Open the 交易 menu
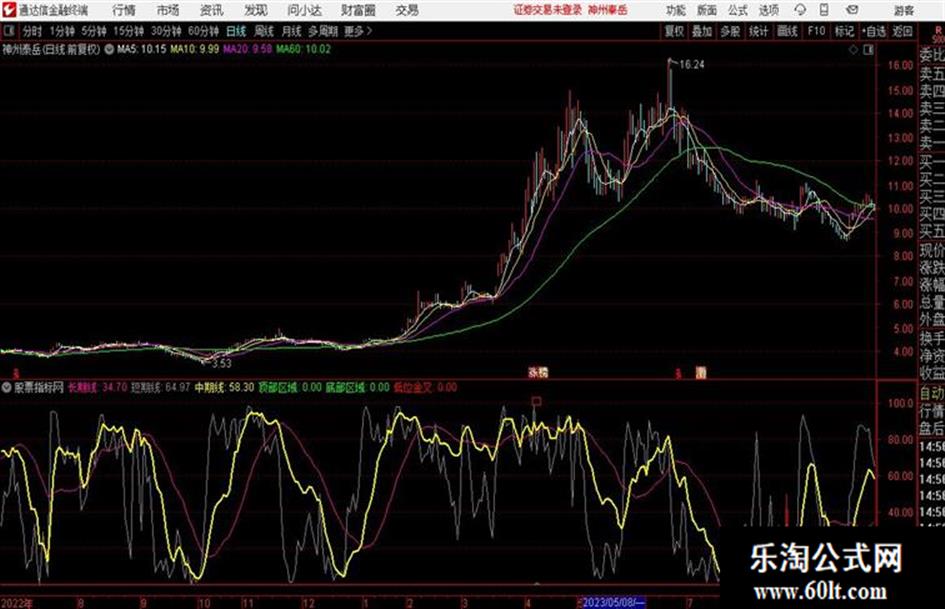Viewport: 945px width, 609px height. [407, 10]
